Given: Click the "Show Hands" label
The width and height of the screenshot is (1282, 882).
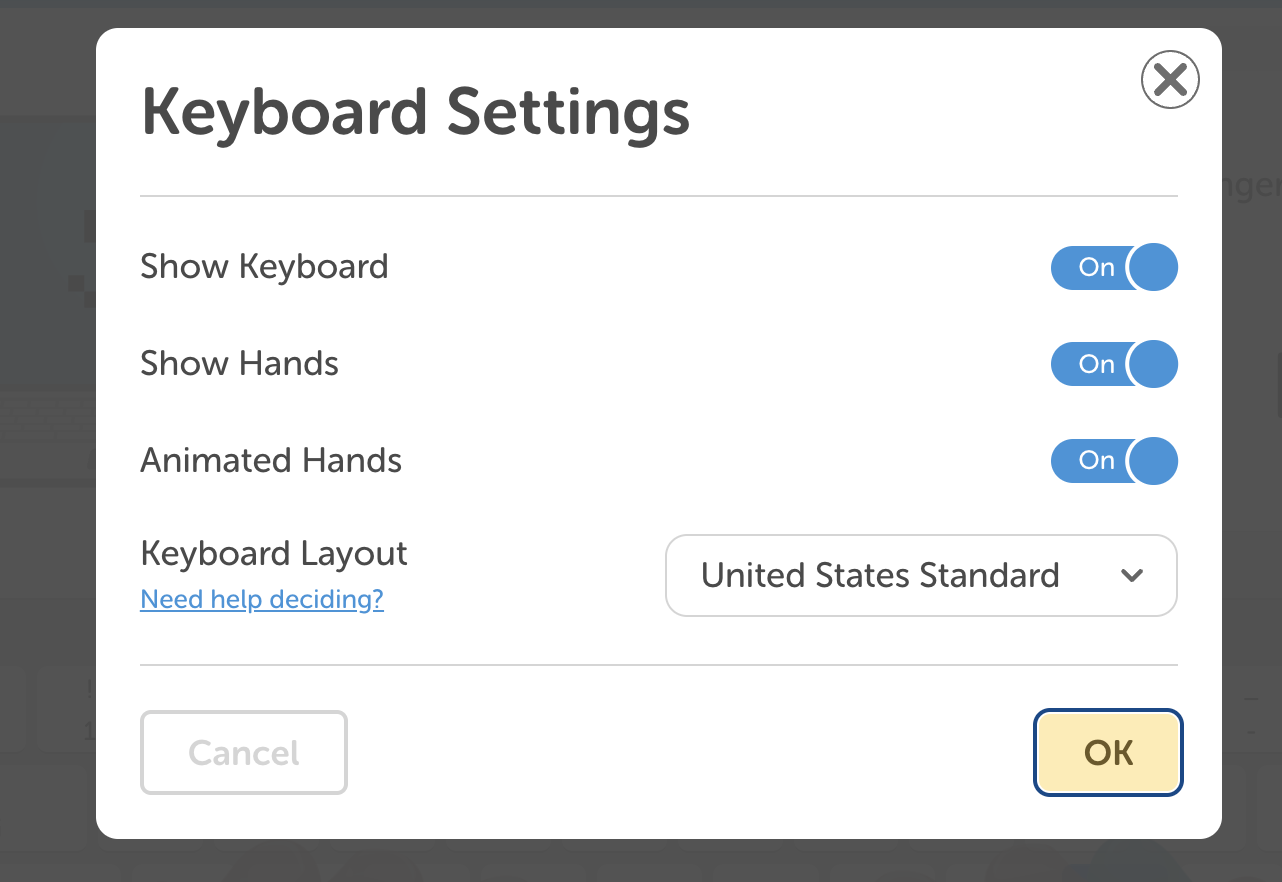Looking at the screenshot, I should pyautogui.click(x=239, y=364).
